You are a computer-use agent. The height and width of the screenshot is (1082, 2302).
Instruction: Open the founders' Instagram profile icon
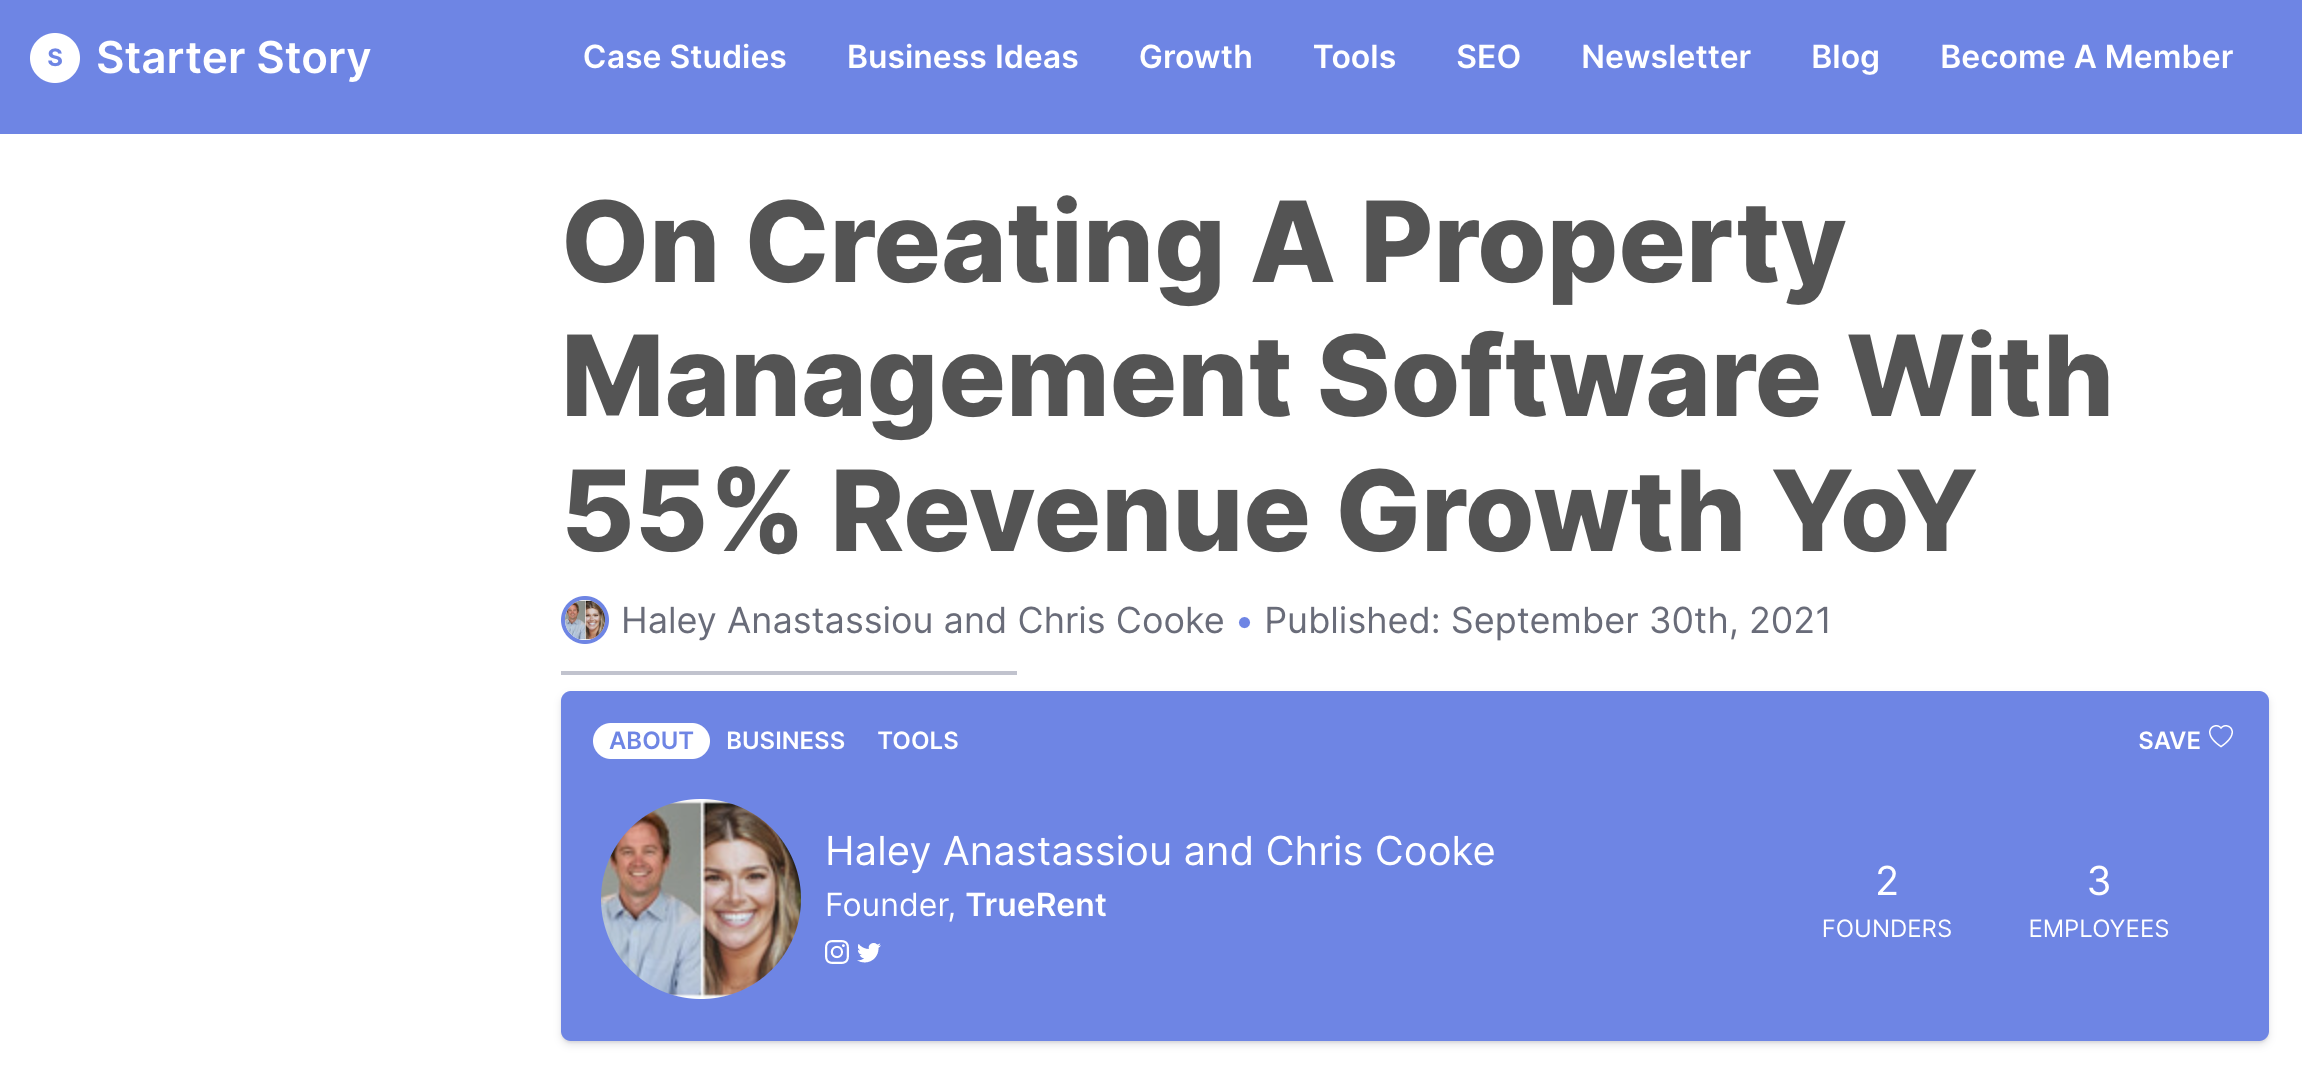pyautogui.click(x=837, y=952)
